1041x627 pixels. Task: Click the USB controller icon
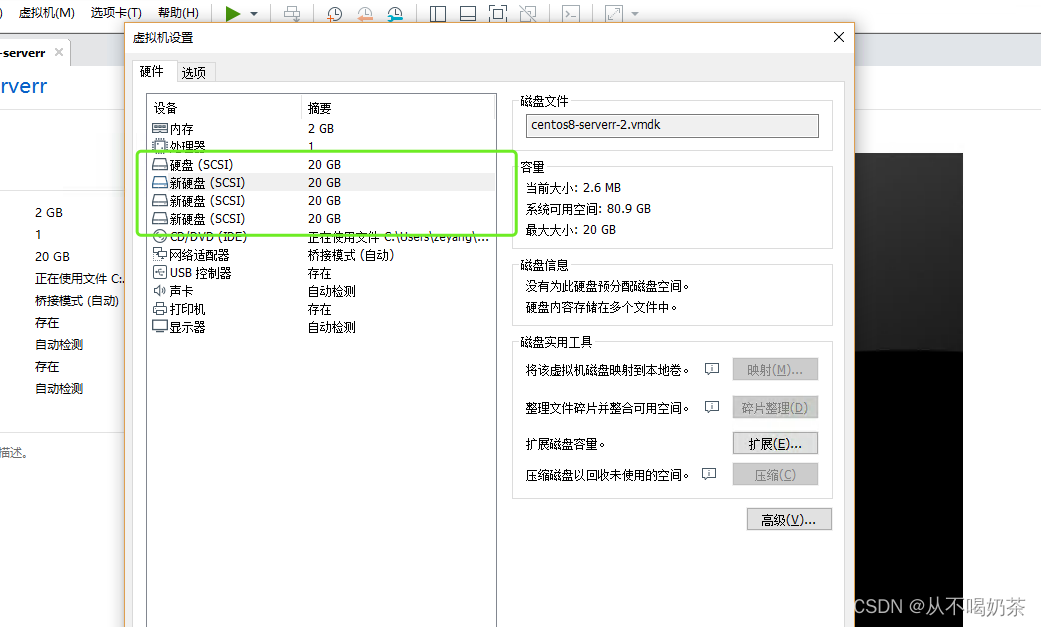click(x=160, y=272)
